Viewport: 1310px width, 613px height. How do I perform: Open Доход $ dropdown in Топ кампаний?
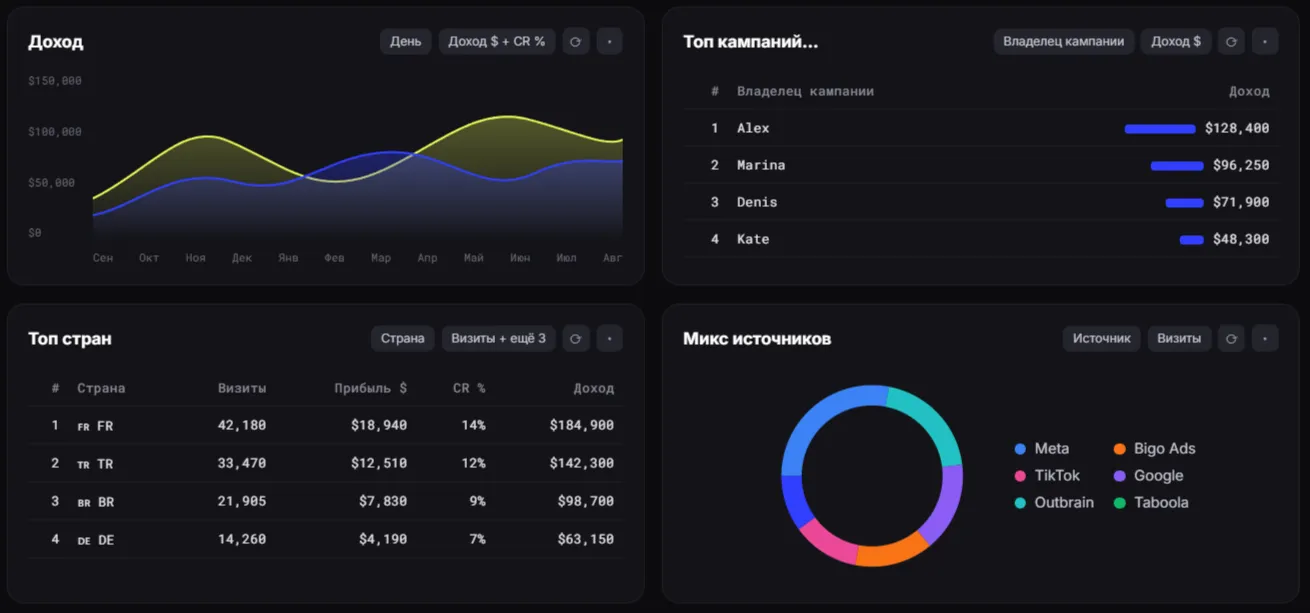click(1176, 41)
